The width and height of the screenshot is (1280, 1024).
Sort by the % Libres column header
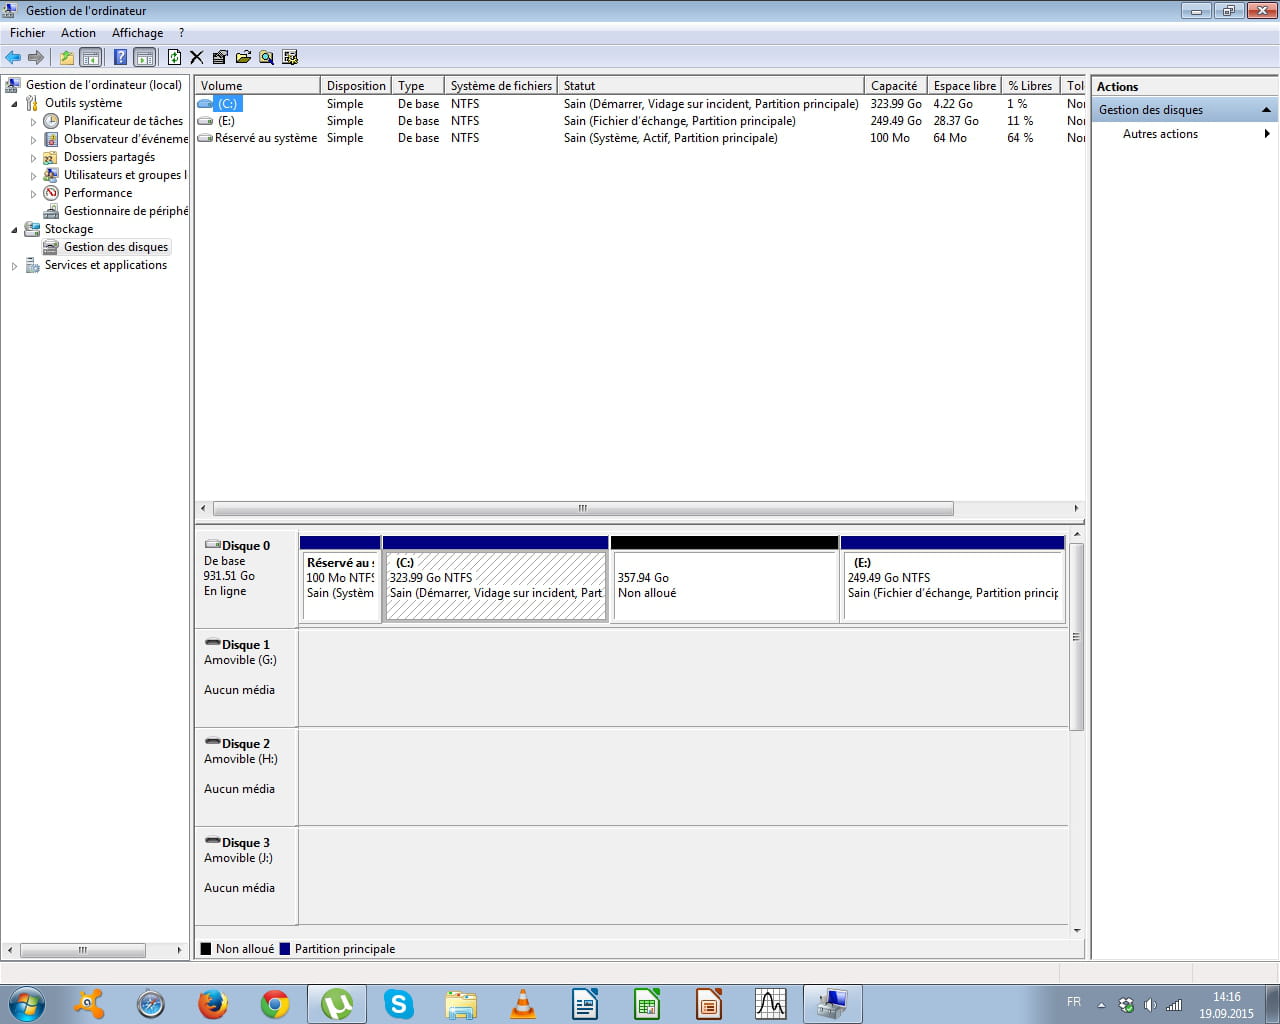(x=1030, y=86)
